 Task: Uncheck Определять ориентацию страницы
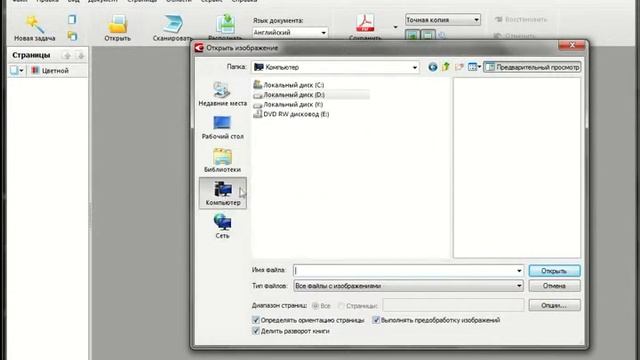pos(256,320)
